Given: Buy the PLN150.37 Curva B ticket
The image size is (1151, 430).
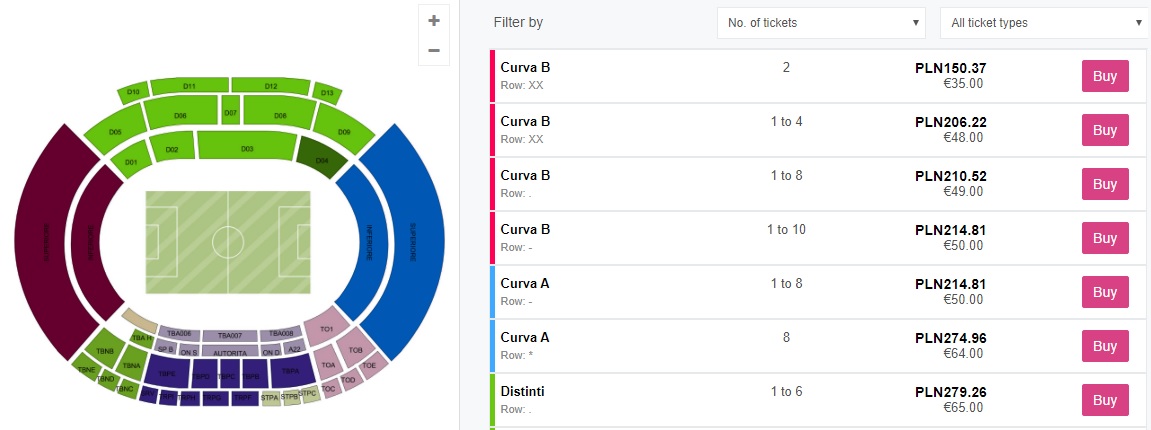Looking at the screenshot, I should [1104, 76].
